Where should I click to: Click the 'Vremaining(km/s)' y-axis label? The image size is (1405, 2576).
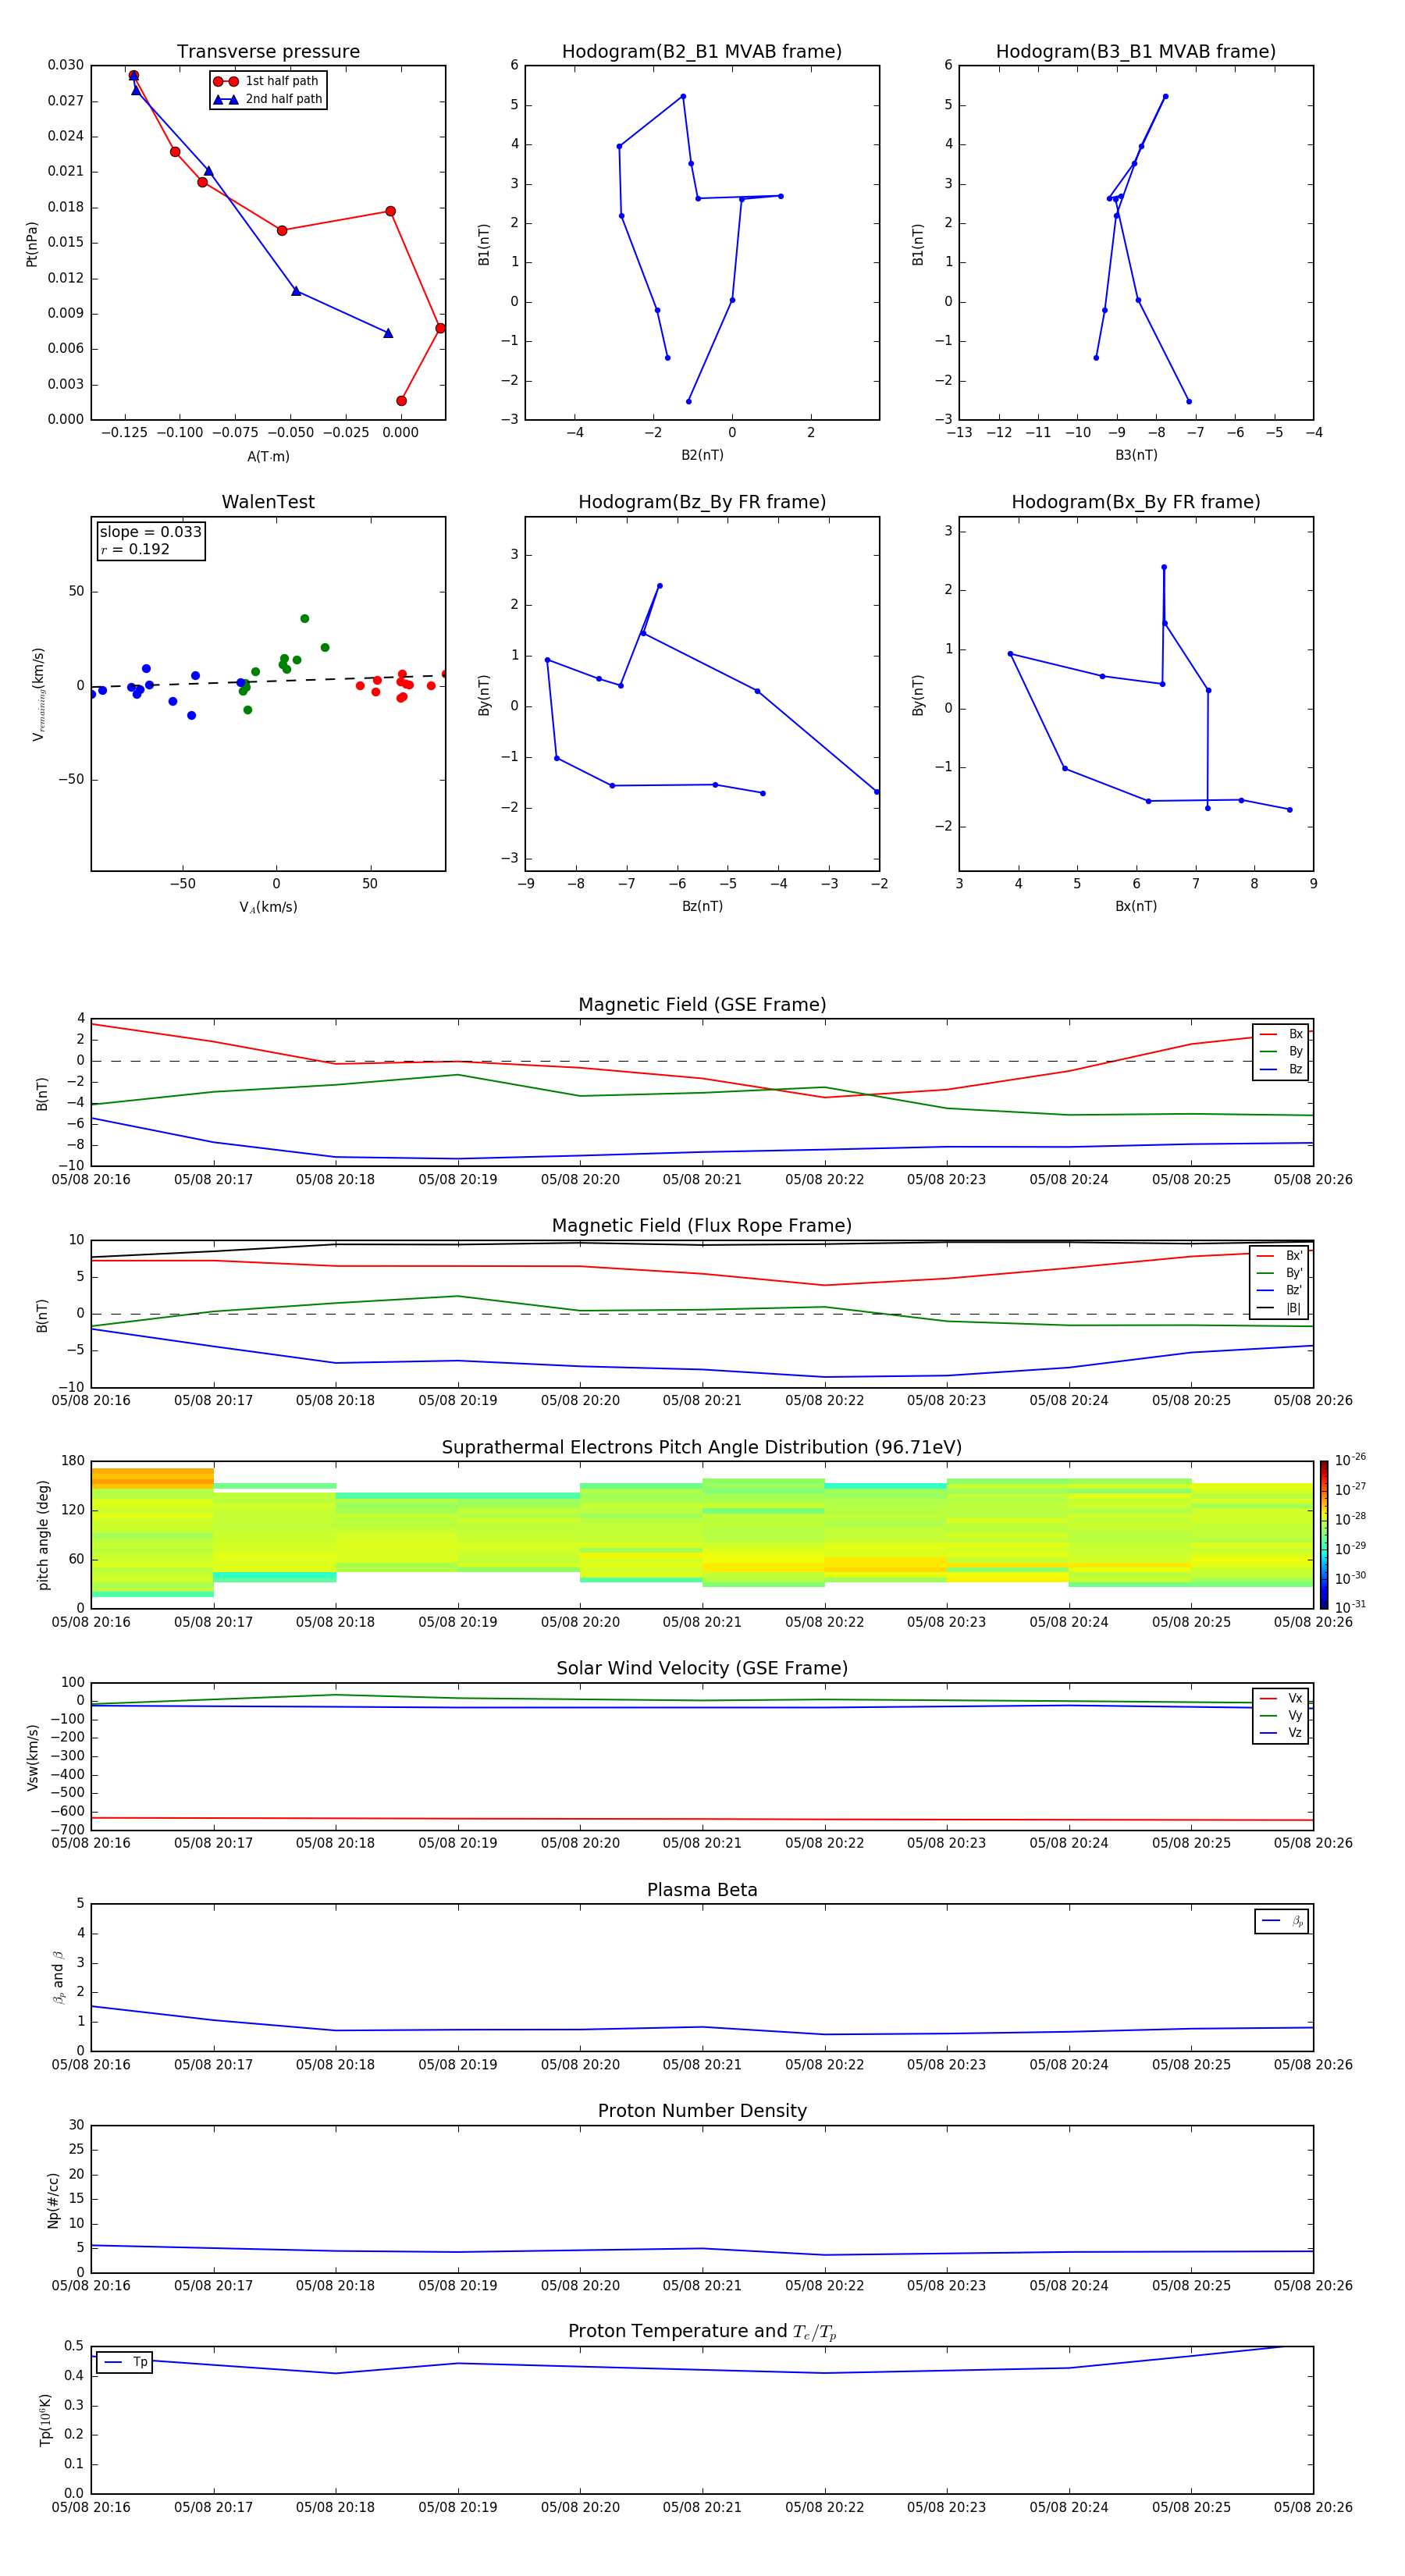coord(38,694)
